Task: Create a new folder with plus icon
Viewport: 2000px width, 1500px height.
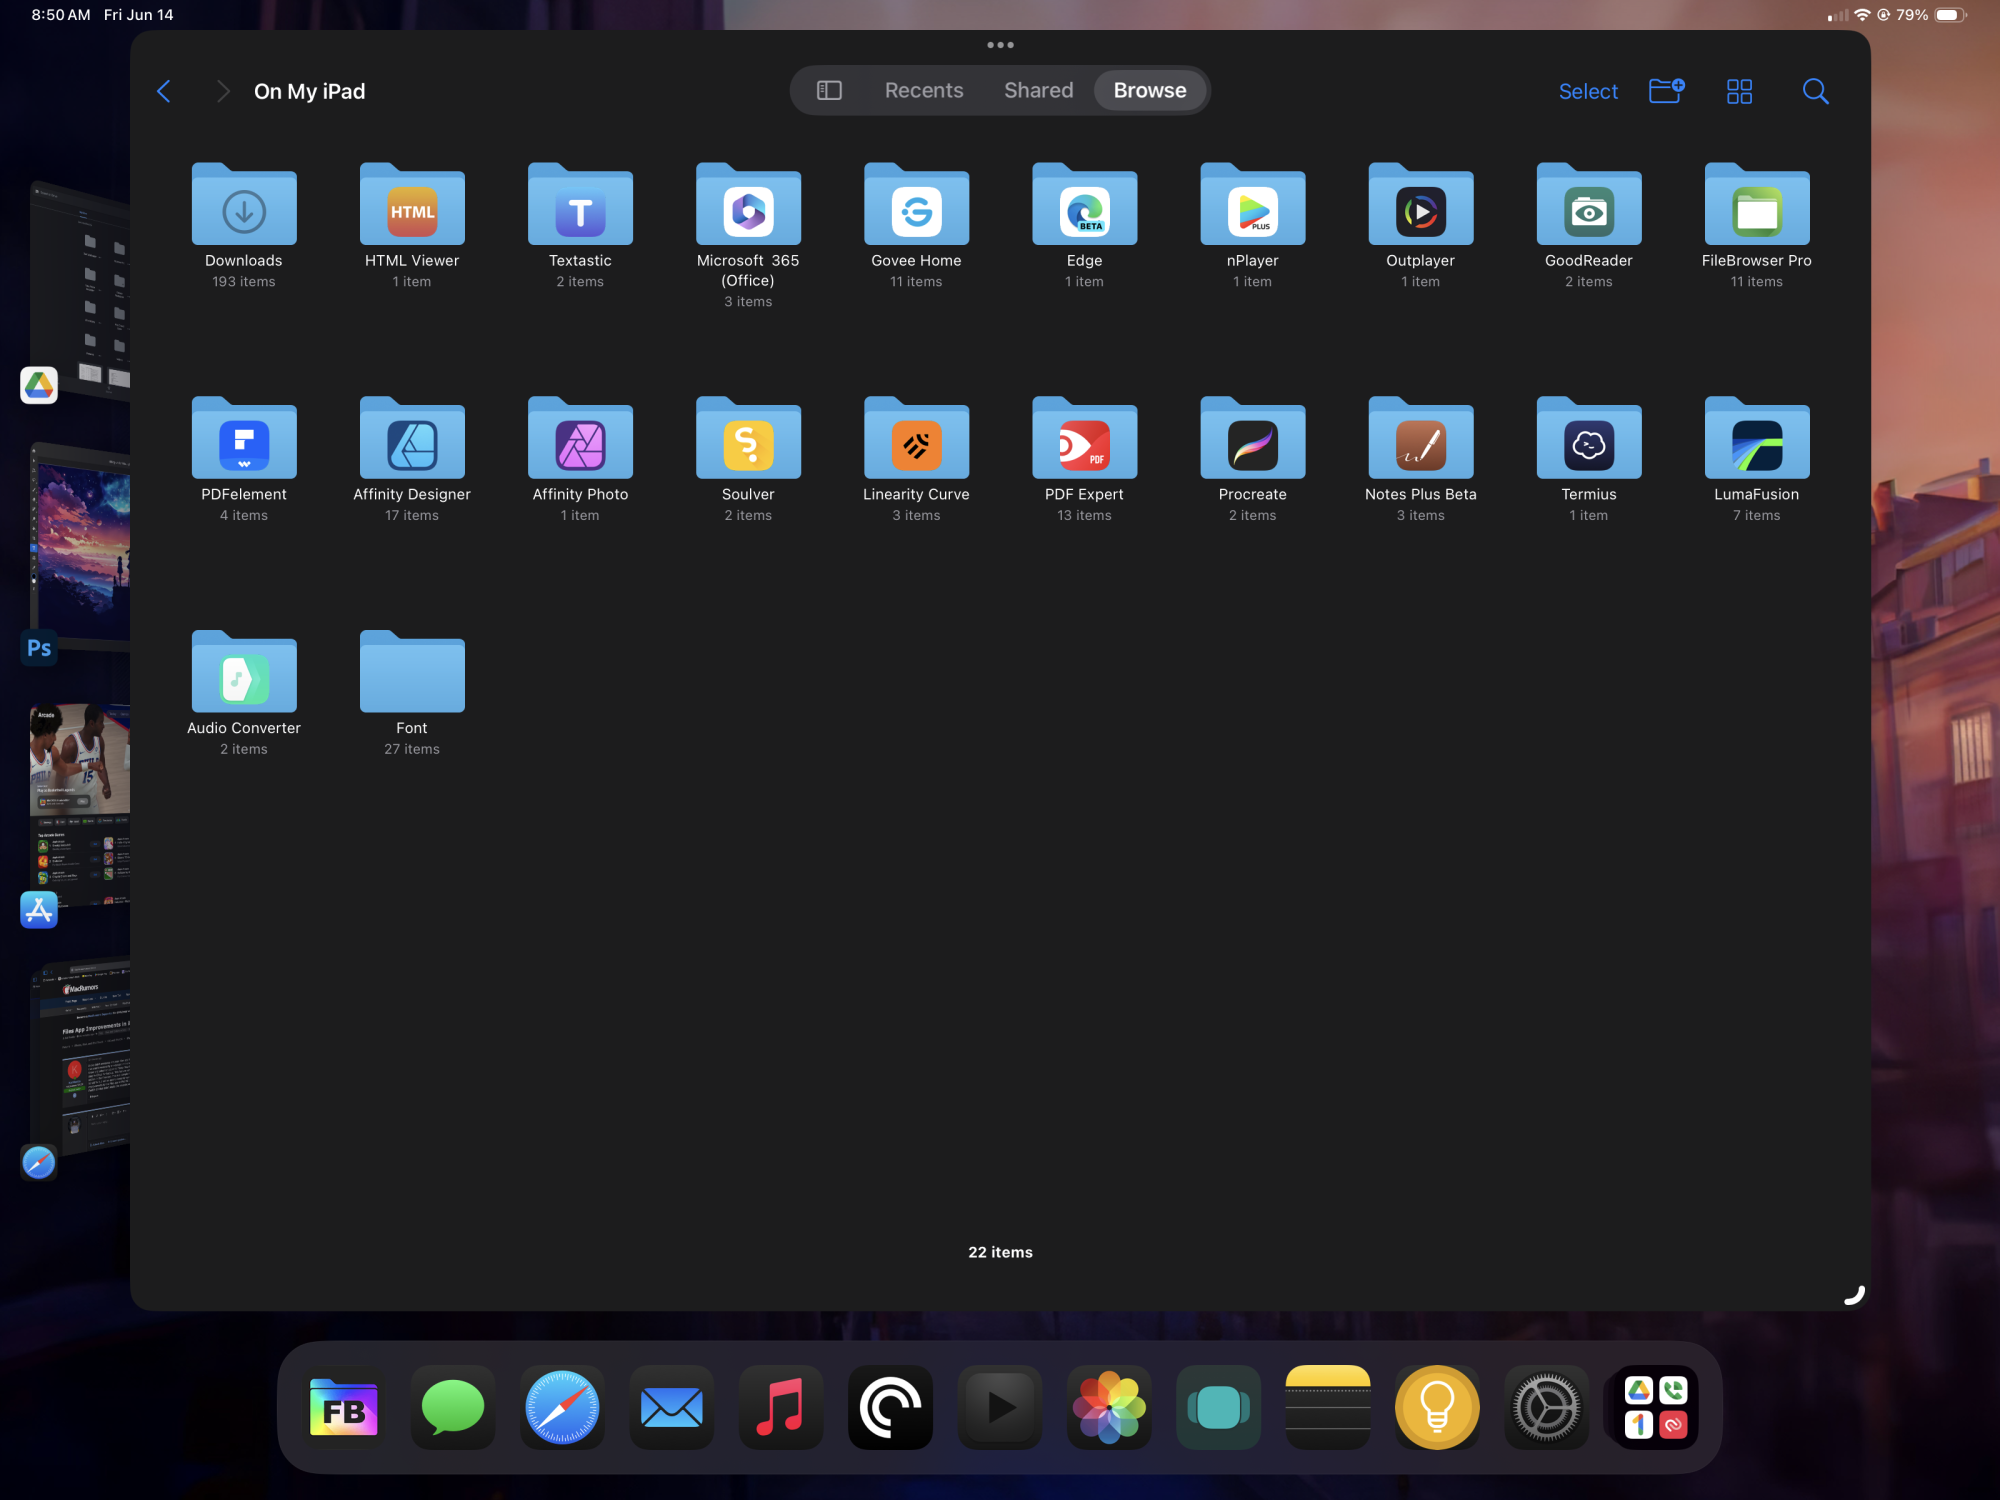Action: 1665,91
